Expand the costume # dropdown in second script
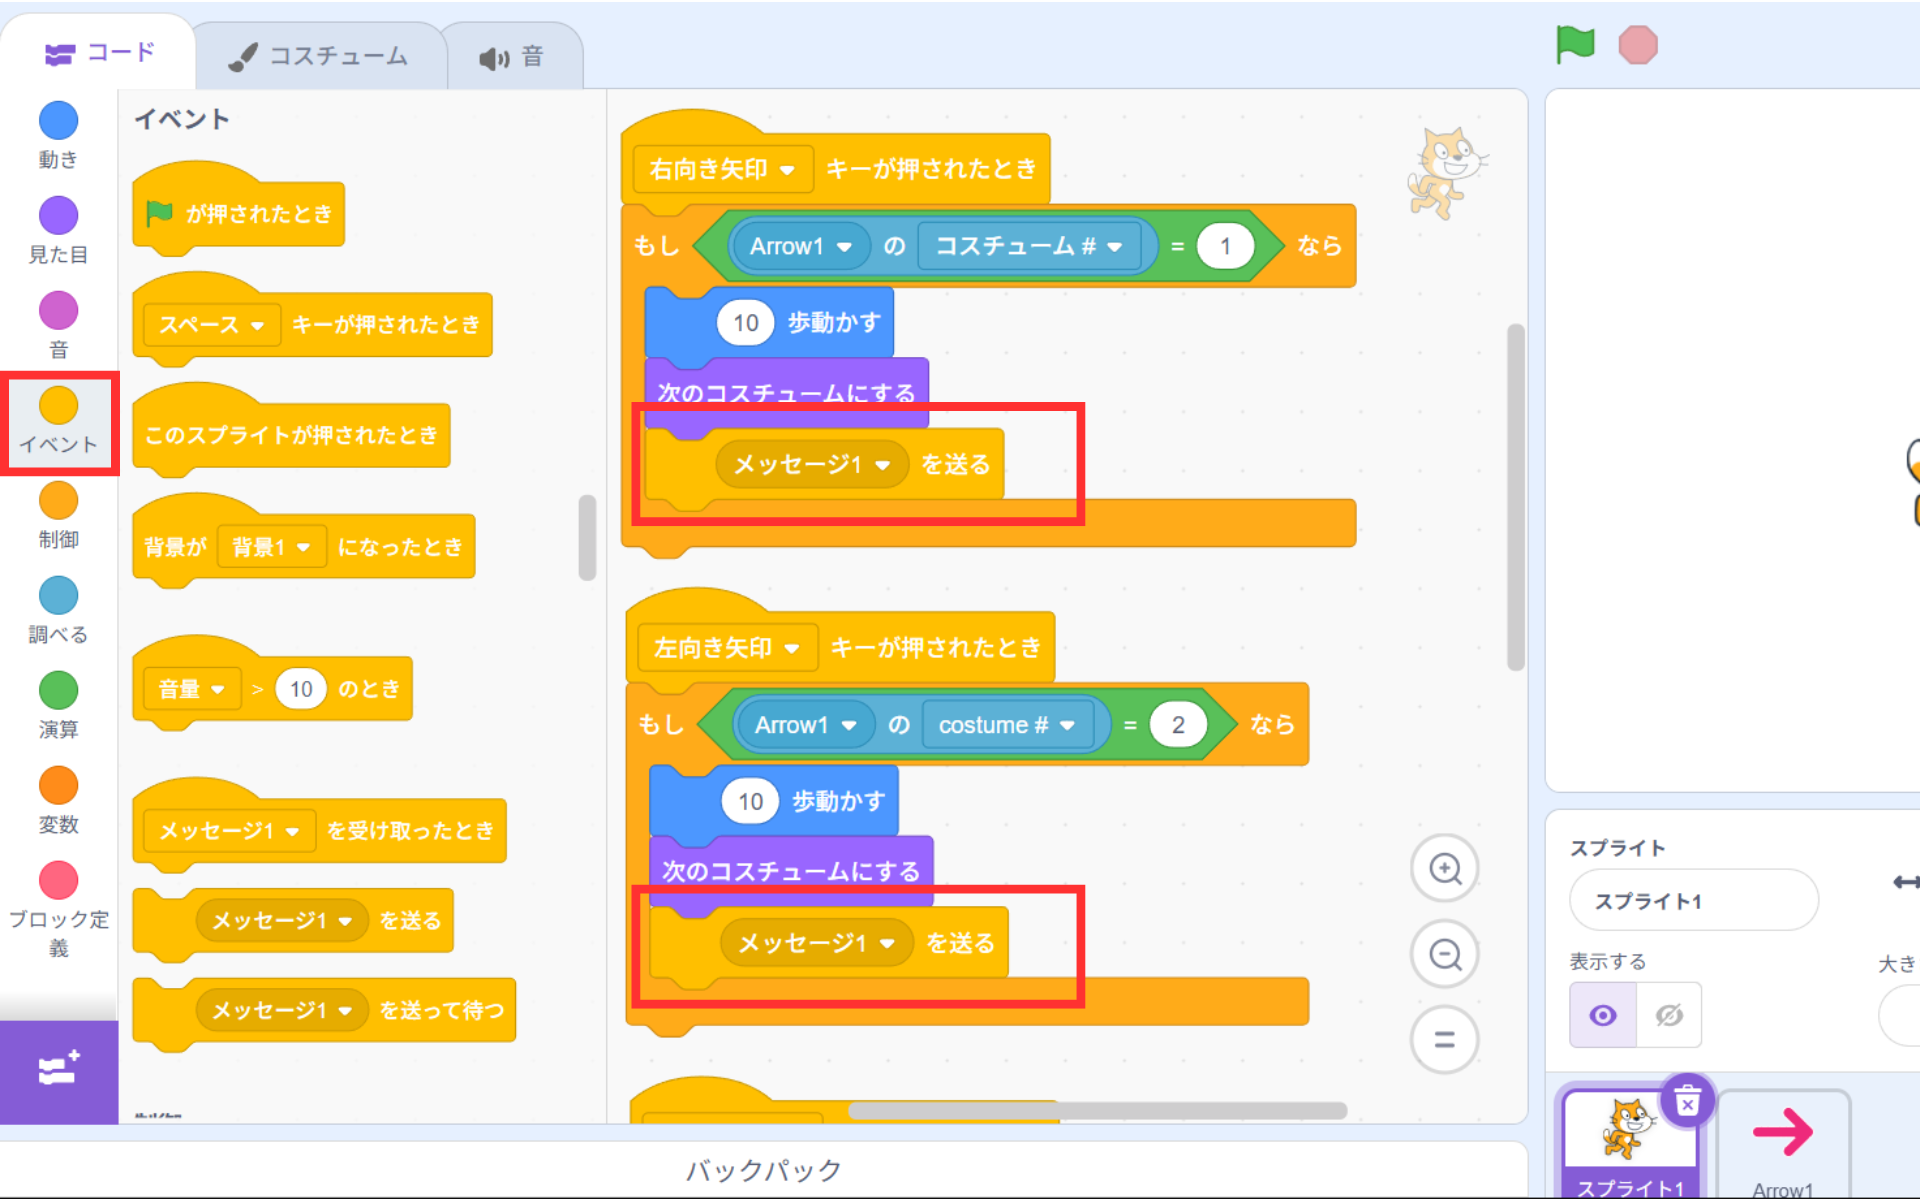This screenshot has height=1200, width=1920. (x=1067, y=725)
